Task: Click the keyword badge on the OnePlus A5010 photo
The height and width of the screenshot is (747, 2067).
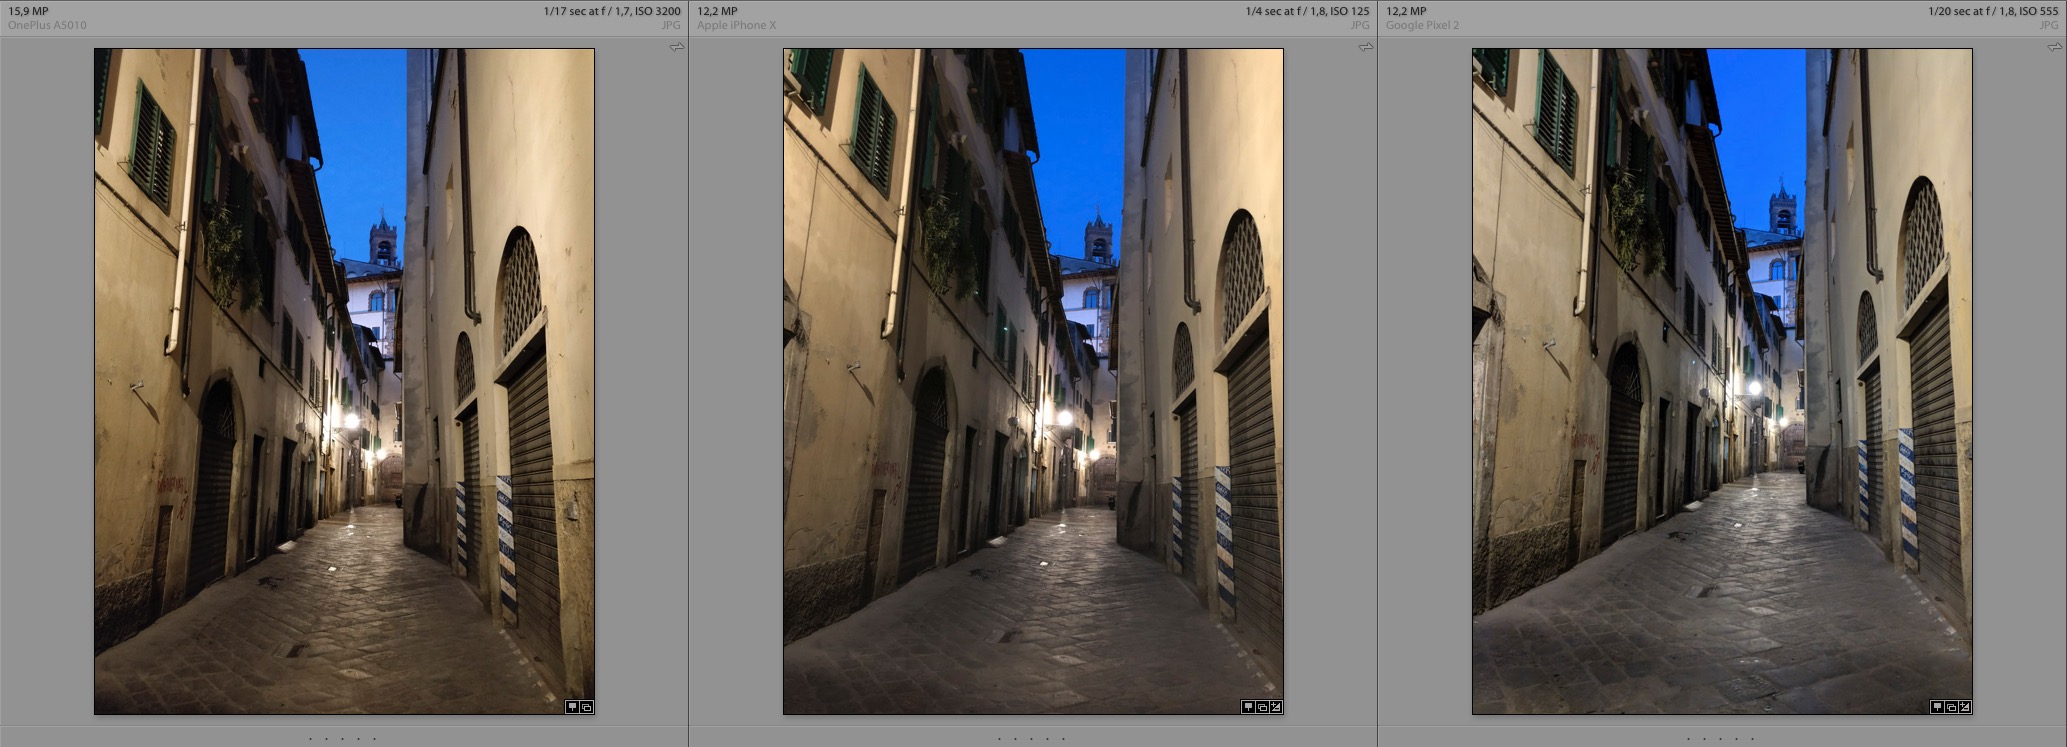Action: click(x=572, y=707)
